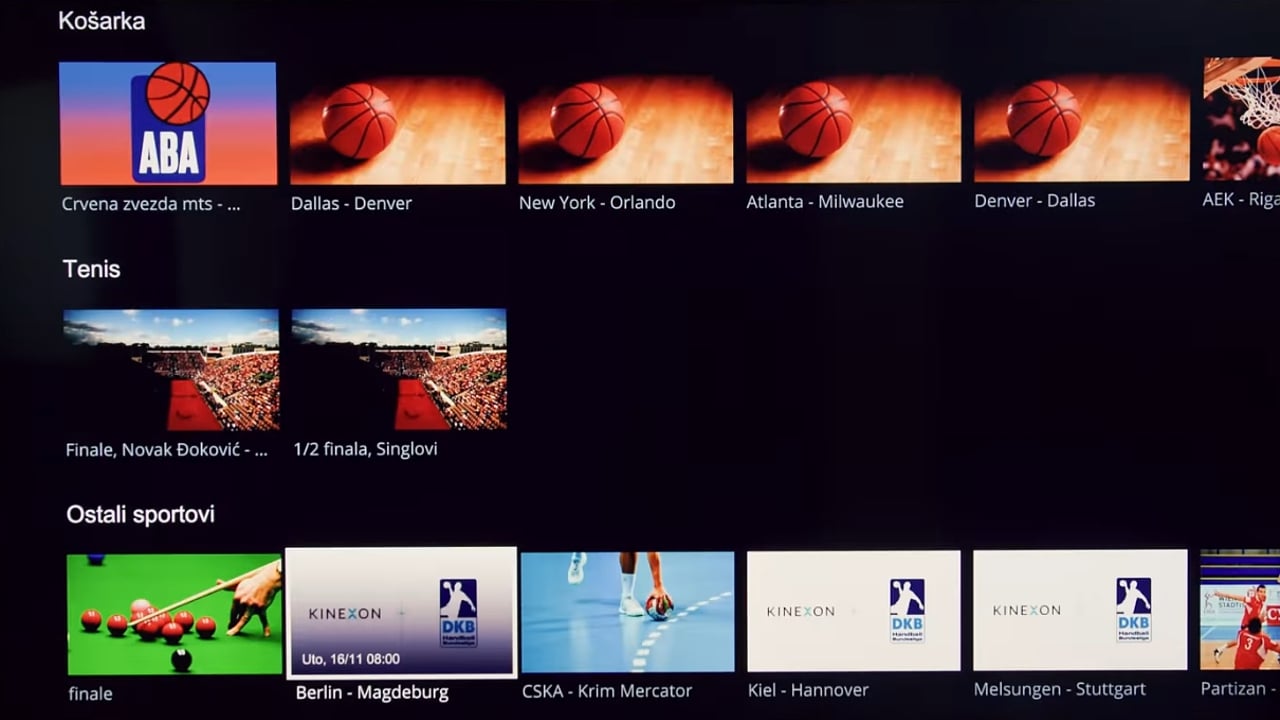Open the ABA league thumbnail image
This screenshot has width=1280, height=720.
(x=168, y=123)
